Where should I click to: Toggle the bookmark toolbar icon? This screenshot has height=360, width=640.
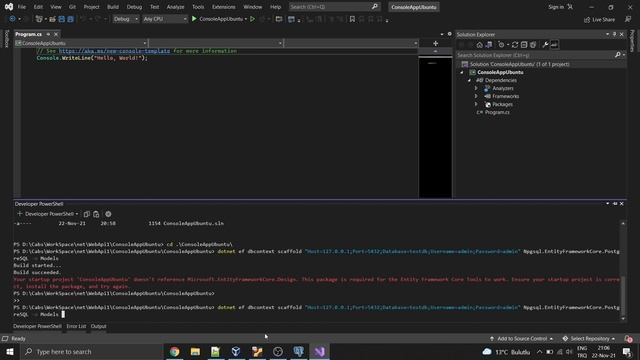click(352, 19)
